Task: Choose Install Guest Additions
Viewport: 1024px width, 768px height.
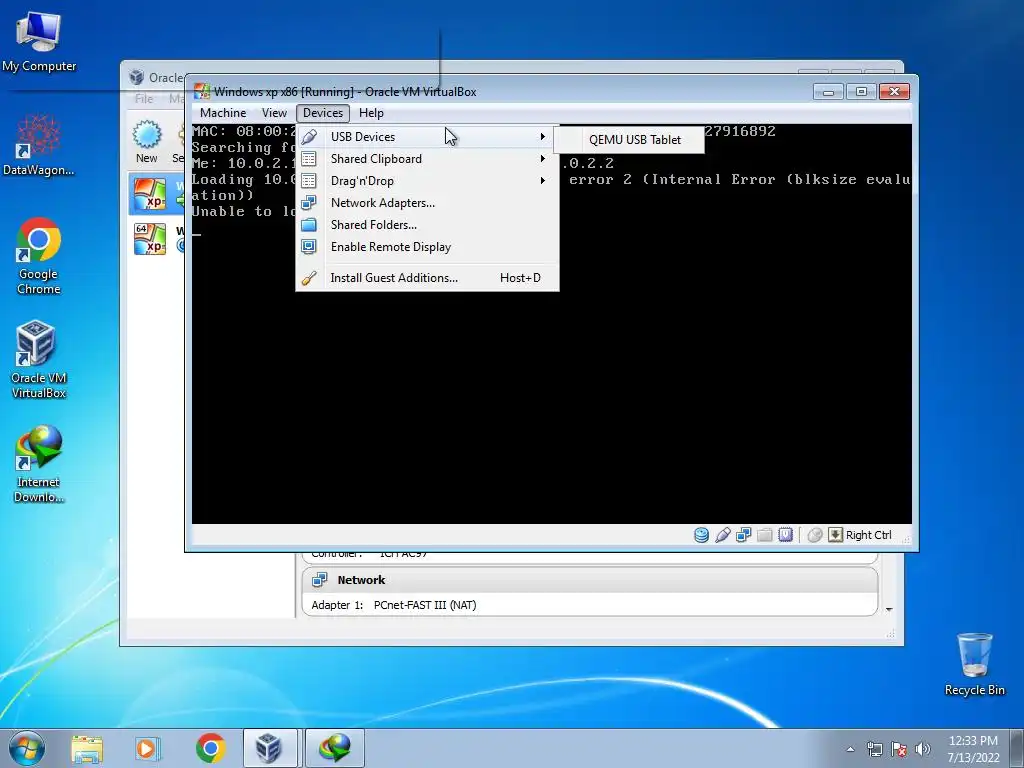Action: [x=427, y=278]
